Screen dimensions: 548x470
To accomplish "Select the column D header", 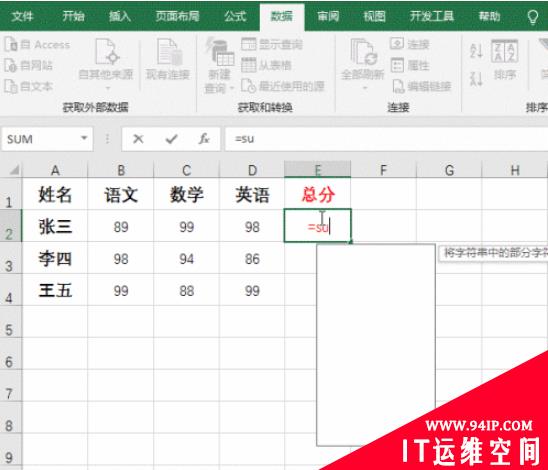I will tap(252, 170).
